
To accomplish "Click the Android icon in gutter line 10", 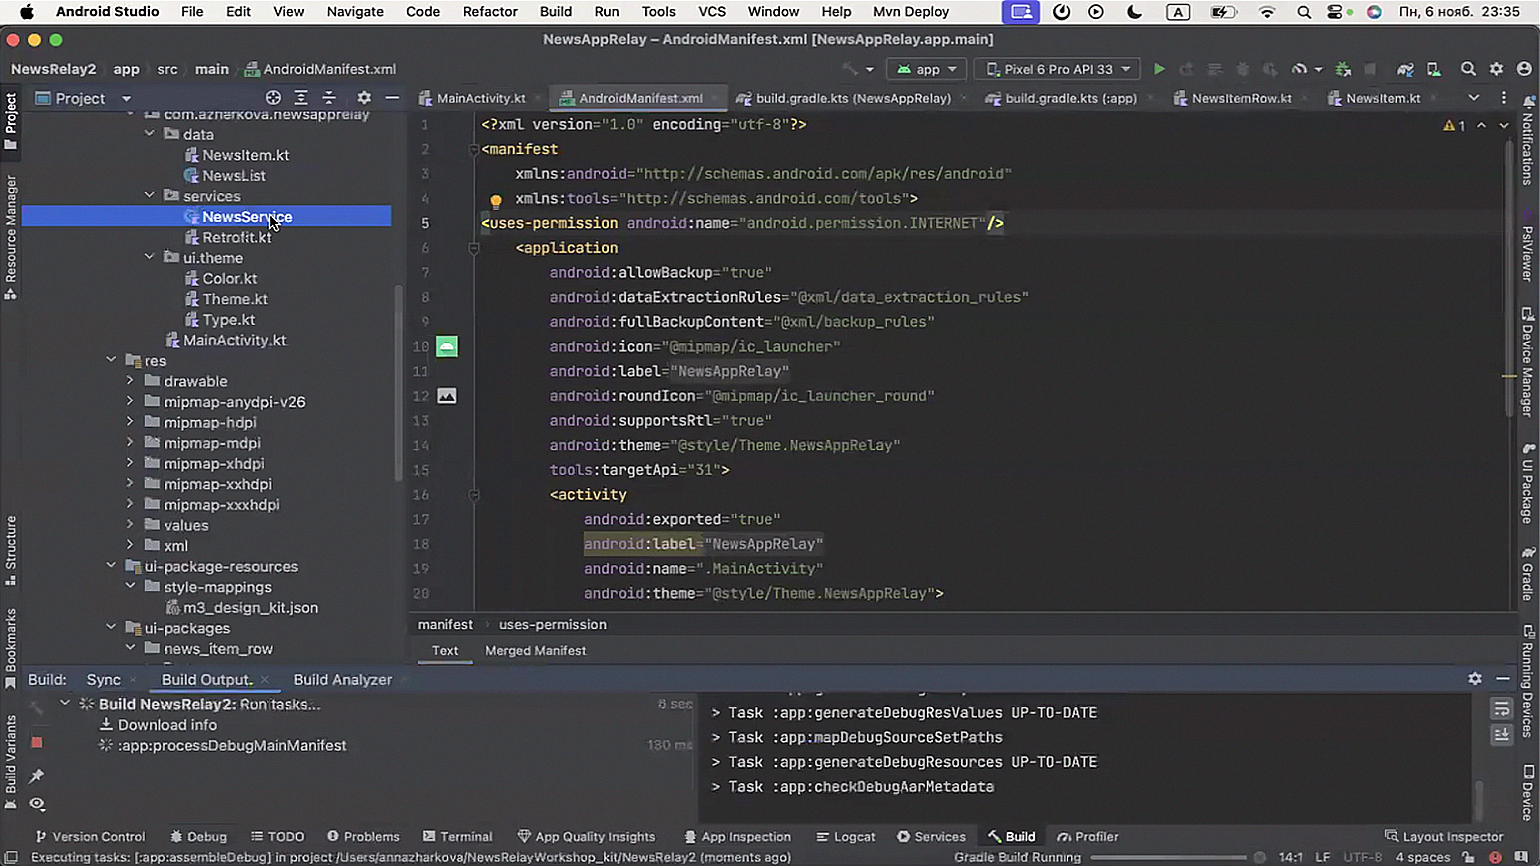I will coord(447,347).
